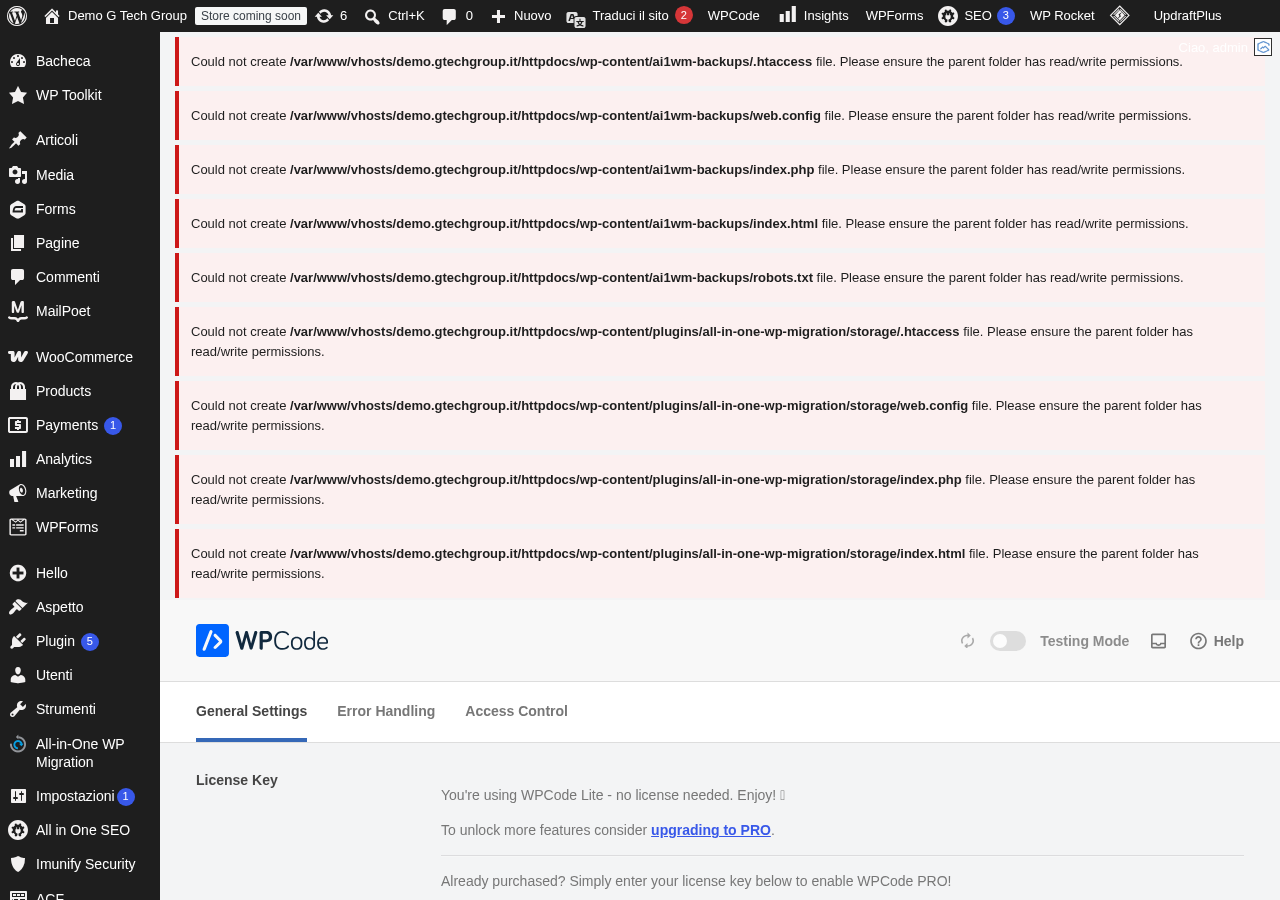1280x900 pixels.
Task: Click the License Key label
Action: (237, 780)
